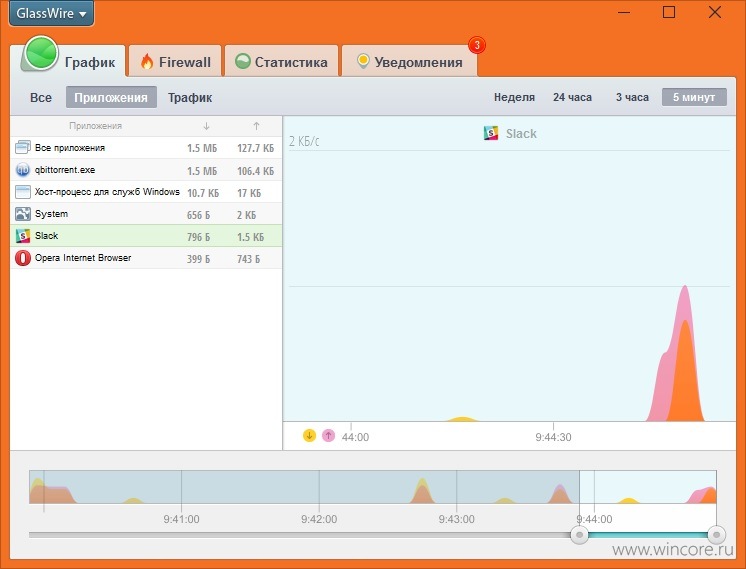Click the 9:44:30 graph time label
Screen dimensions: 746x569
tap(553, 437)
